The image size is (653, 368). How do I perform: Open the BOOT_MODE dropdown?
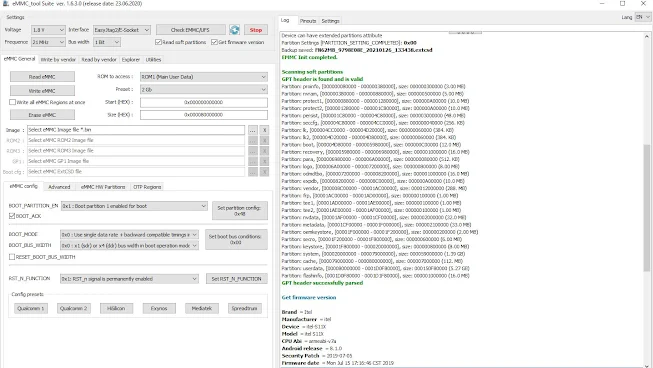pyautogui.click(x=129, y=235)
